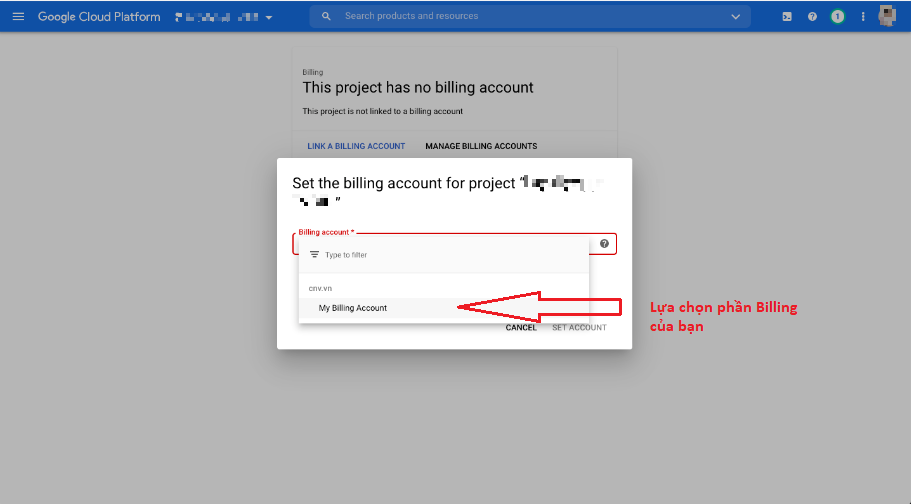
Task: Click the Billing account help icon
Action: (604, 244)
